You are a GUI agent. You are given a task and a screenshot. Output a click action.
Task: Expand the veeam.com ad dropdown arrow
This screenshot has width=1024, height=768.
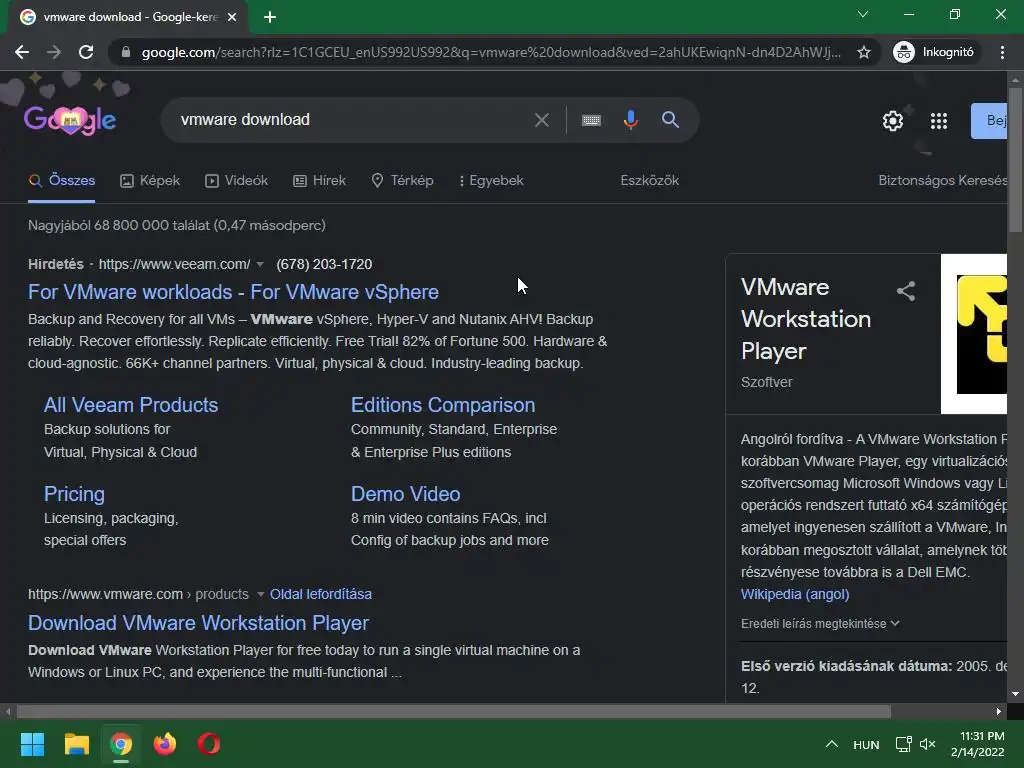260,264
